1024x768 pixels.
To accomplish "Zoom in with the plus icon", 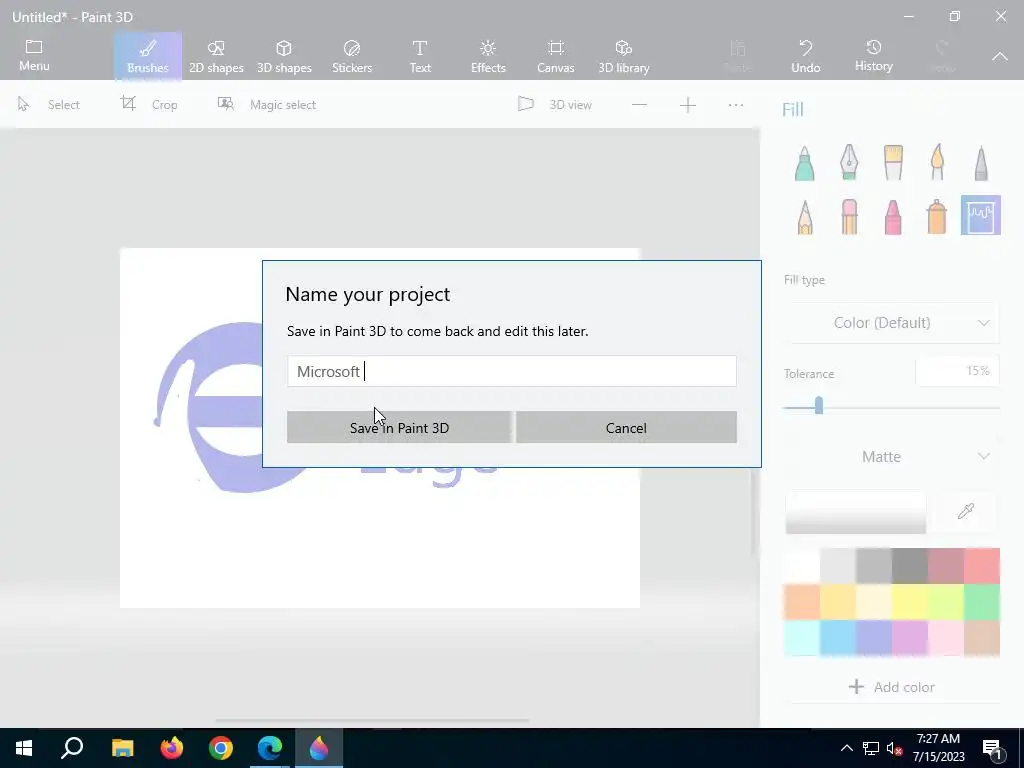I will pos(688,104).
